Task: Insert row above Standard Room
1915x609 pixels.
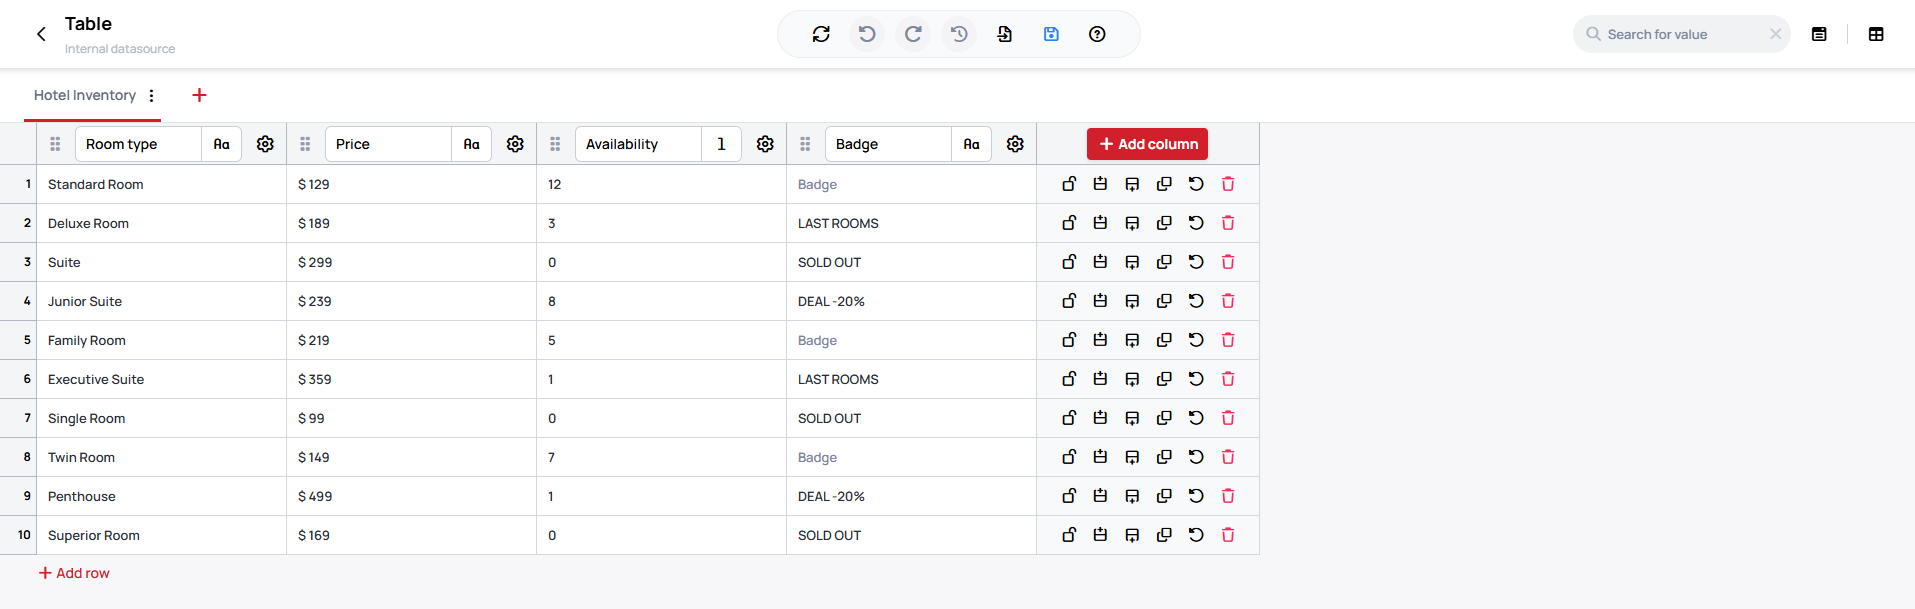Action: 1100,184
